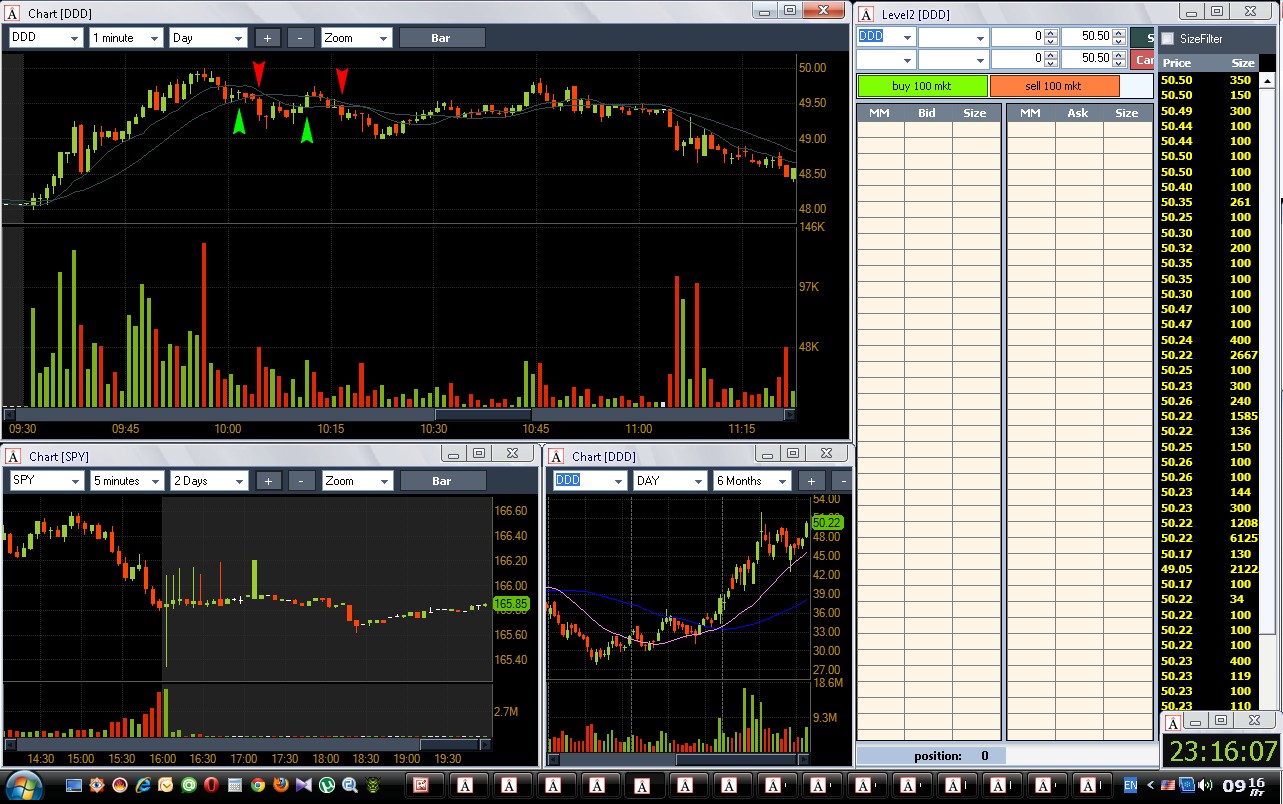The width and height of the screenshot is (1283, 804).
Task: Click the A logo icon in lower Chart [DDD] title bar
Action: (x=556, y=456)
